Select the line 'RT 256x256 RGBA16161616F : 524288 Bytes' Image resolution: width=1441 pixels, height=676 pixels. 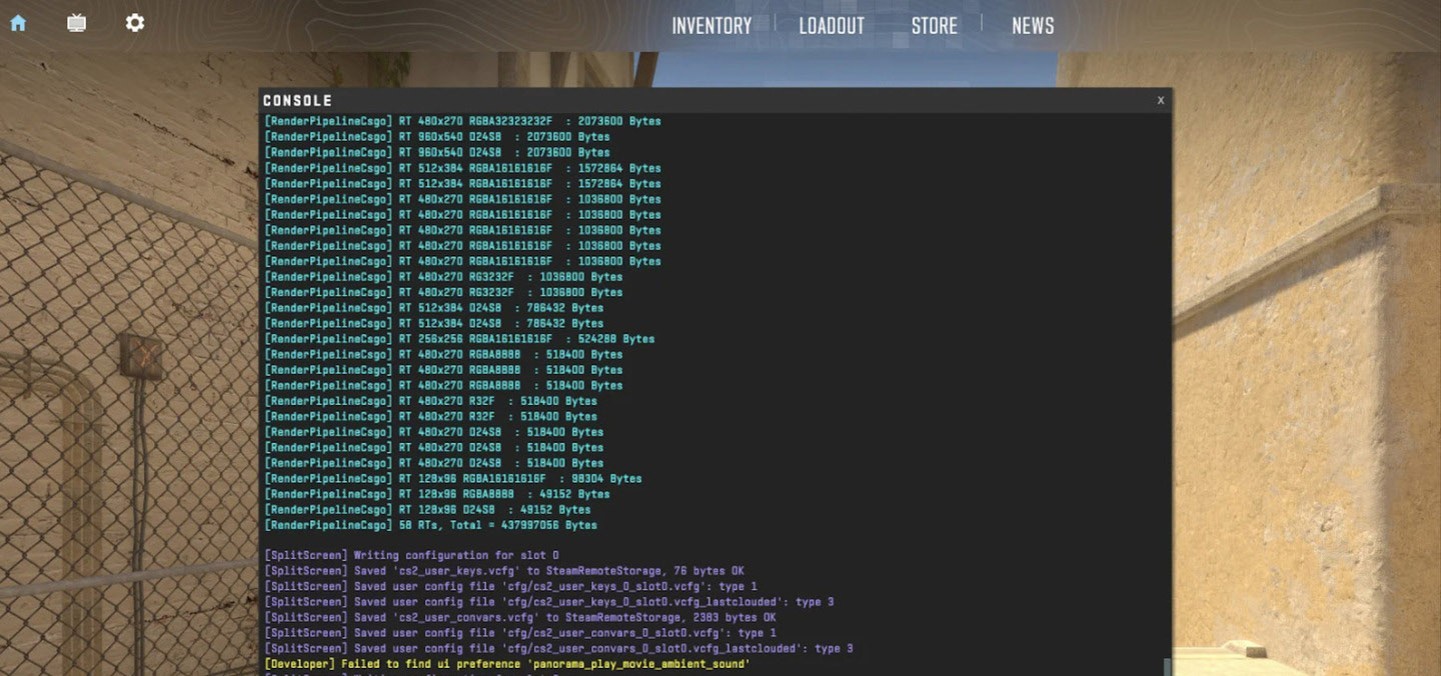tap(460, 339)
